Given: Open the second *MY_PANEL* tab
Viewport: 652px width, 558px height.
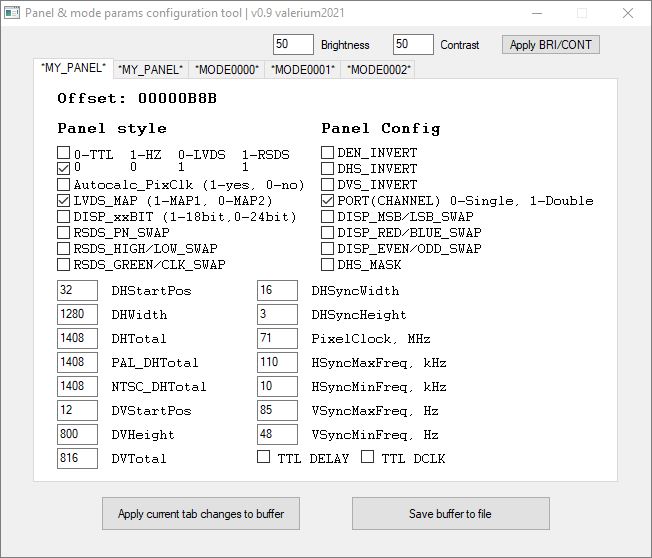Looking at the screenshot, I should 150,70.
